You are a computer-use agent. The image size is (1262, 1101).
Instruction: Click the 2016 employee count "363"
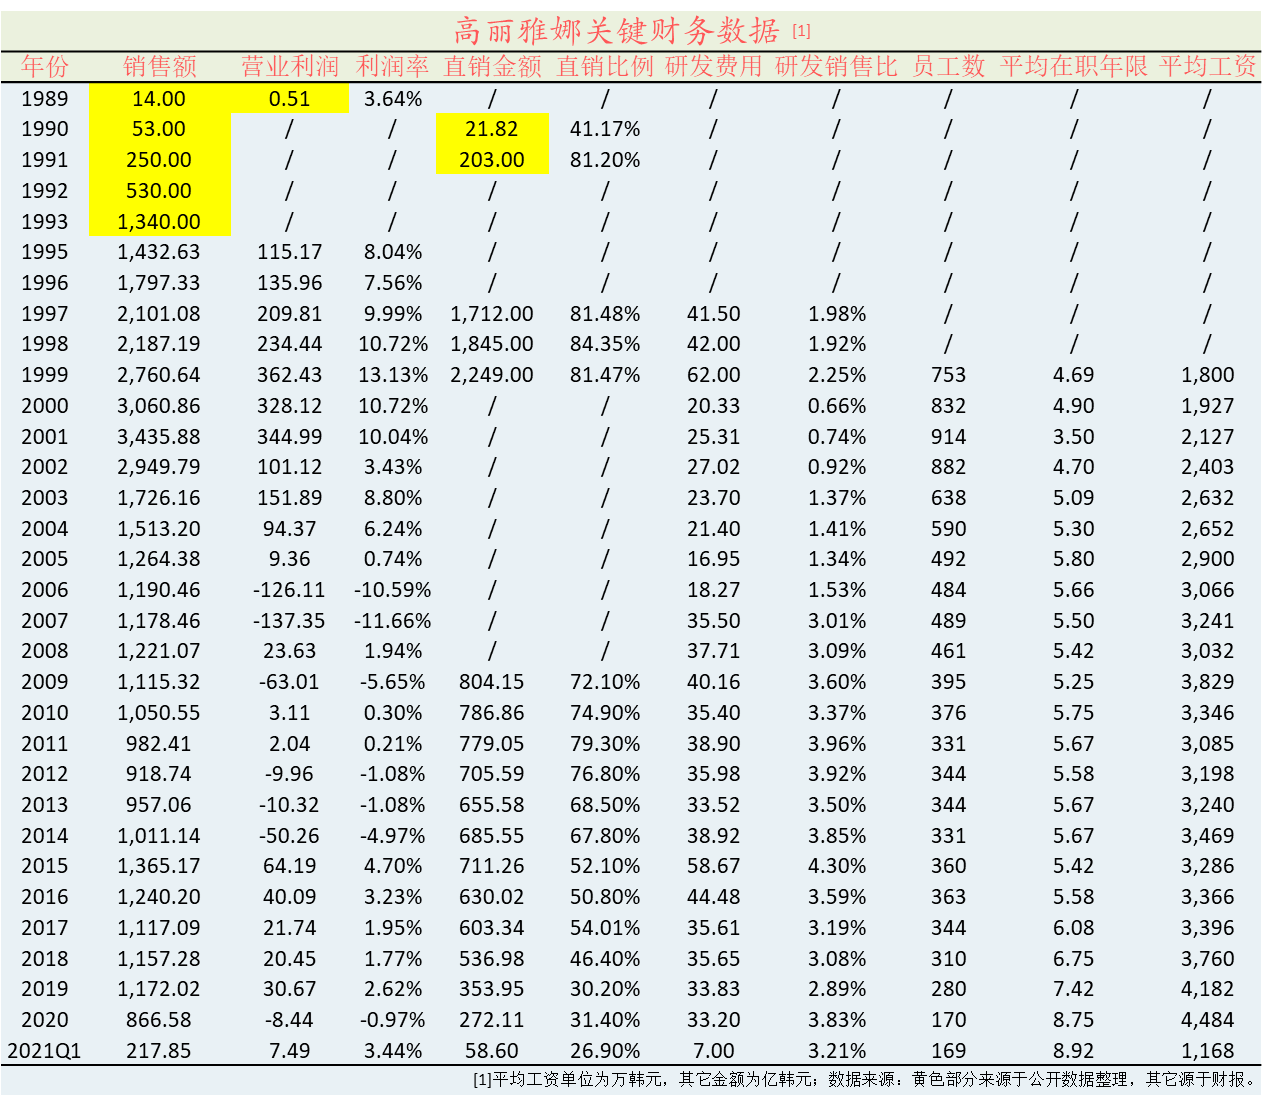pos(948,897)
